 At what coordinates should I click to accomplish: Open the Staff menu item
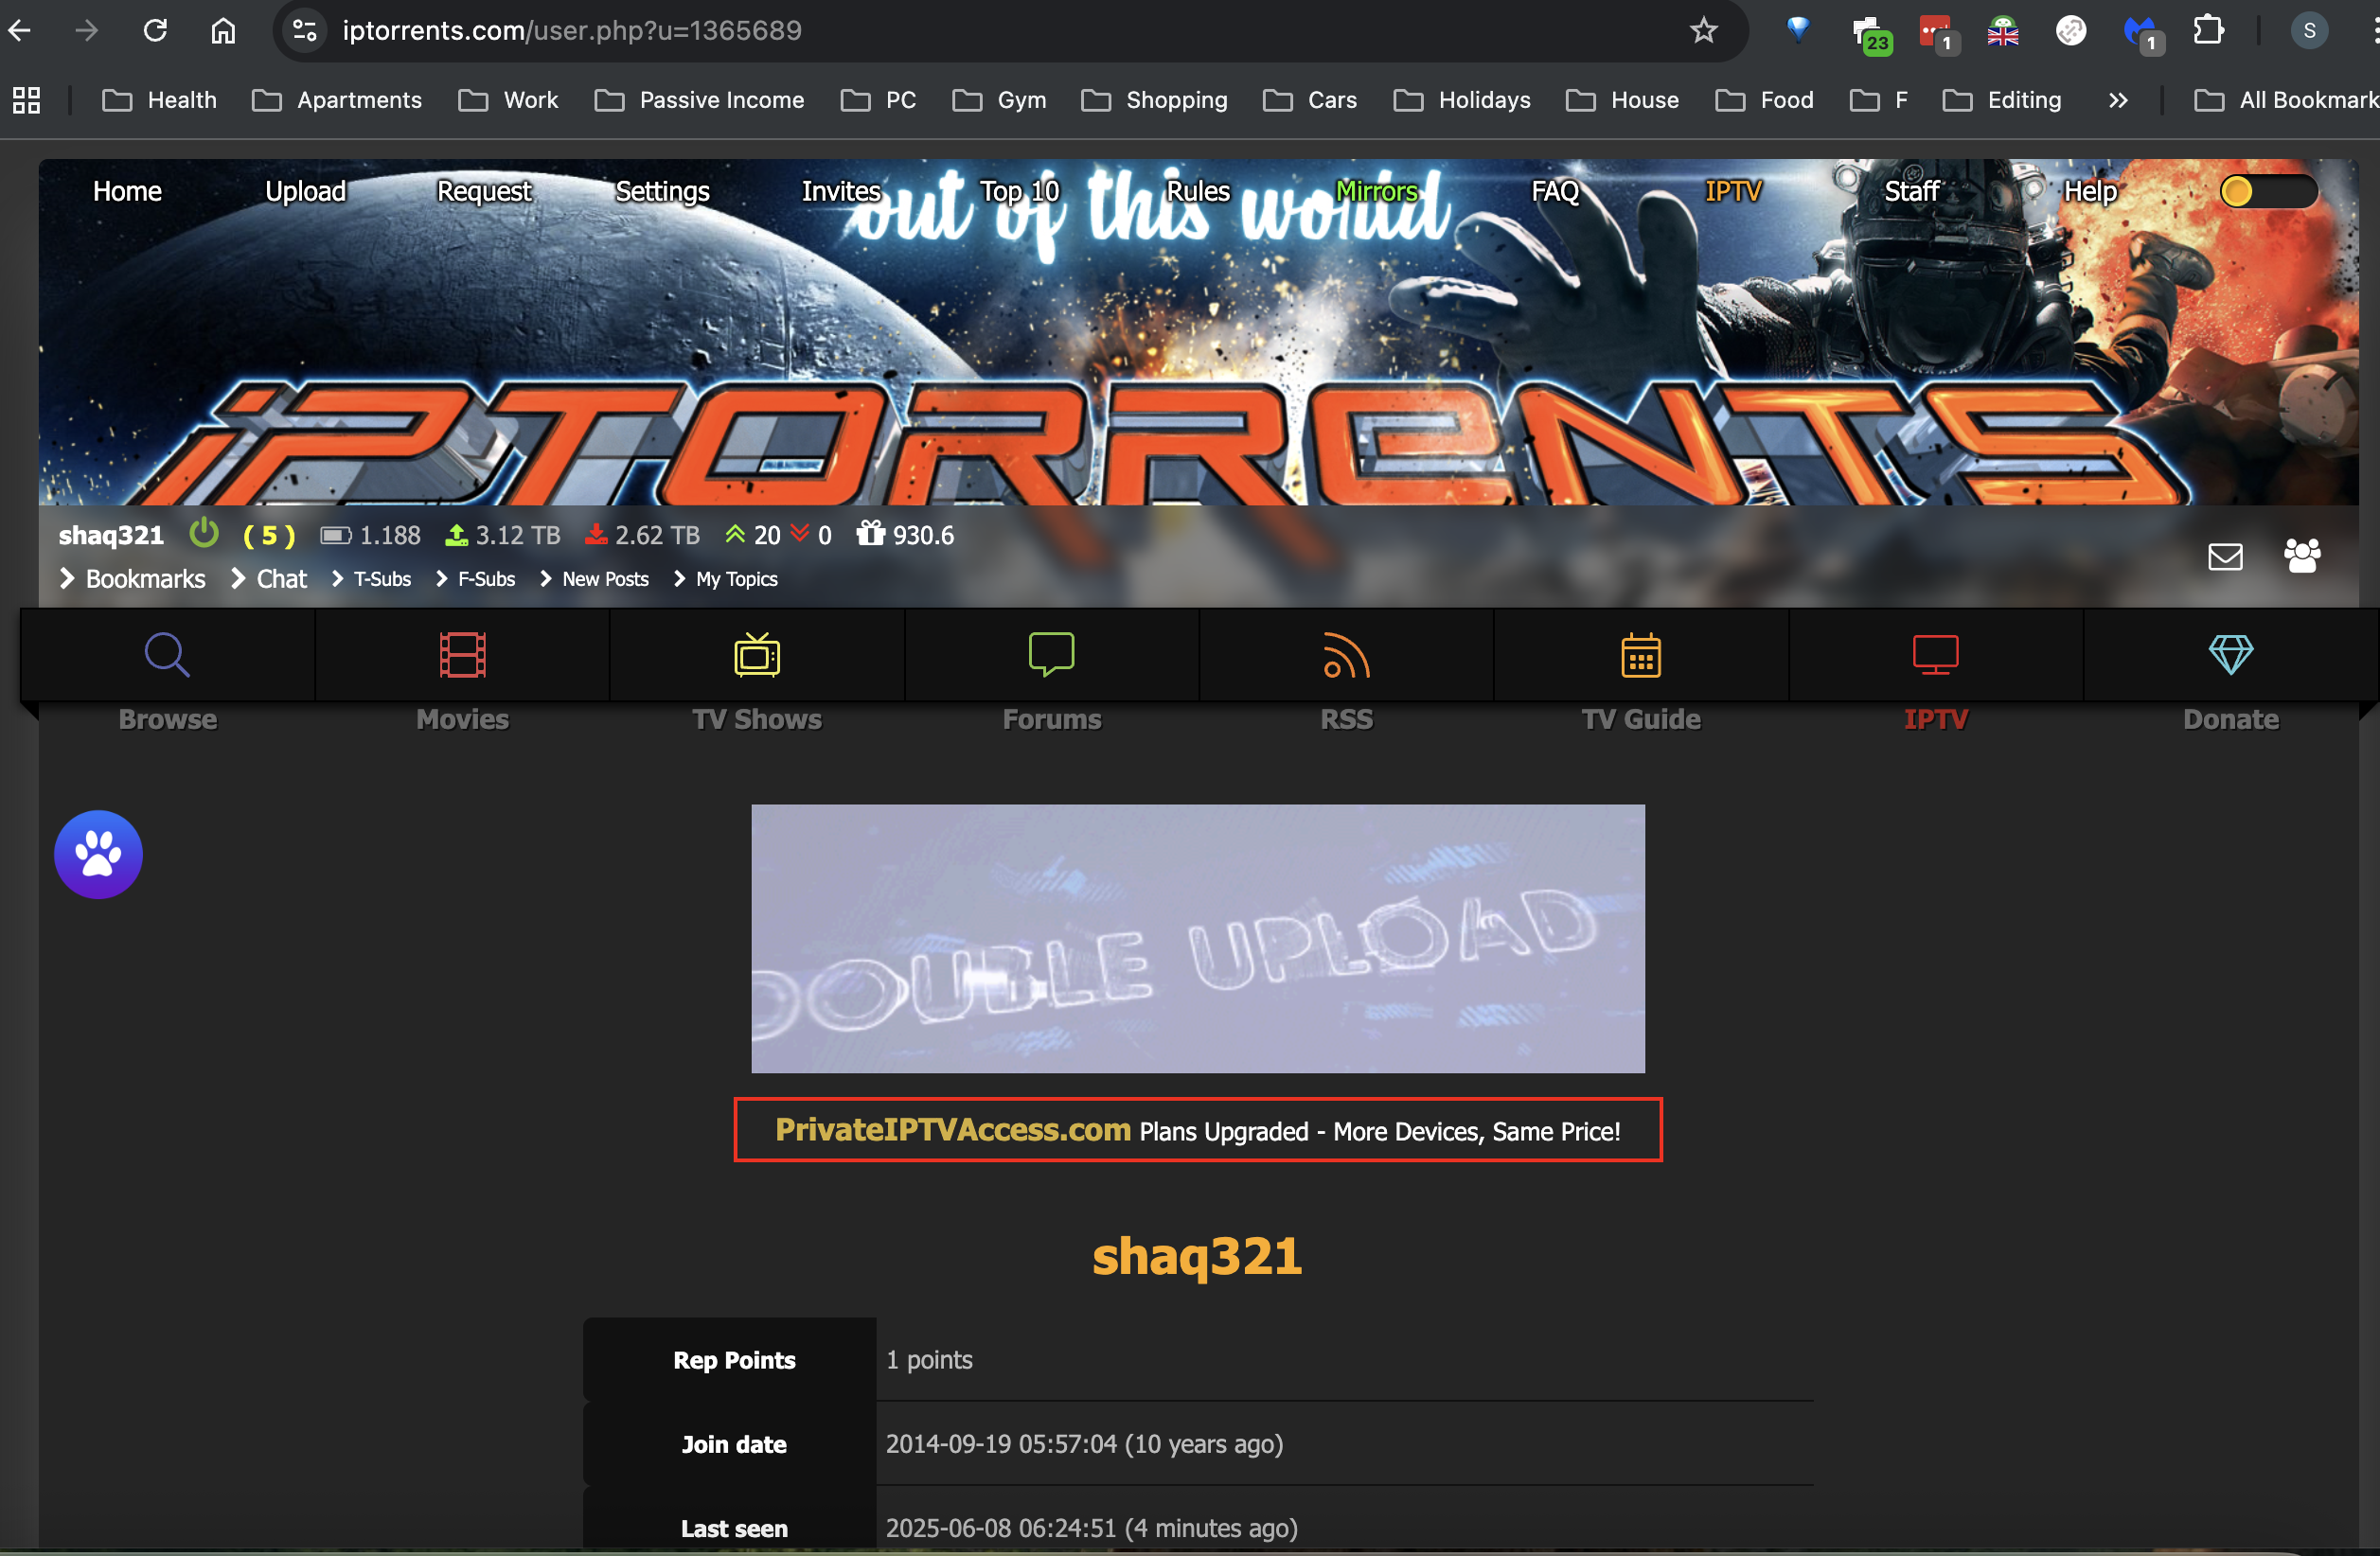click(x=1912, y=191)
